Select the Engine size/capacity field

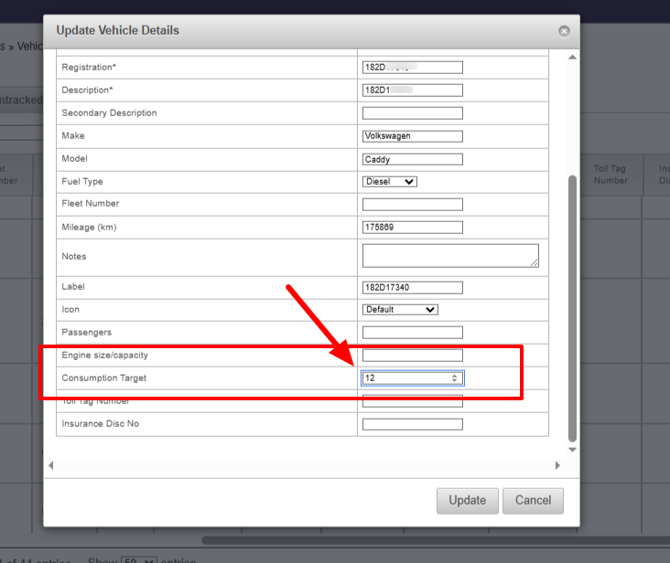click(412, 355)
